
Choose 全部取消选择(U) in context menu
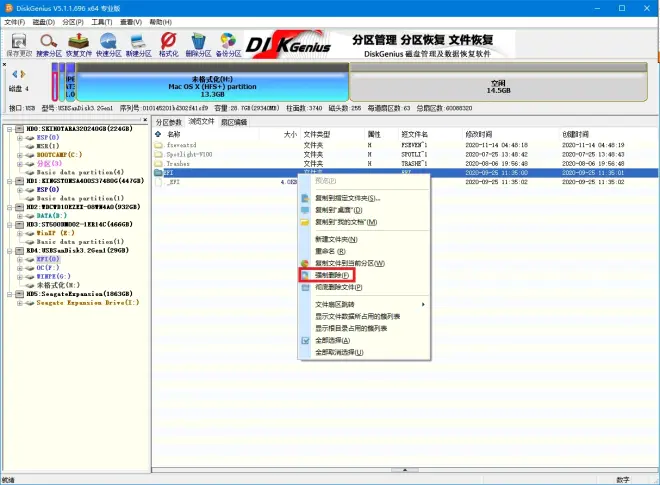(364, 352)
